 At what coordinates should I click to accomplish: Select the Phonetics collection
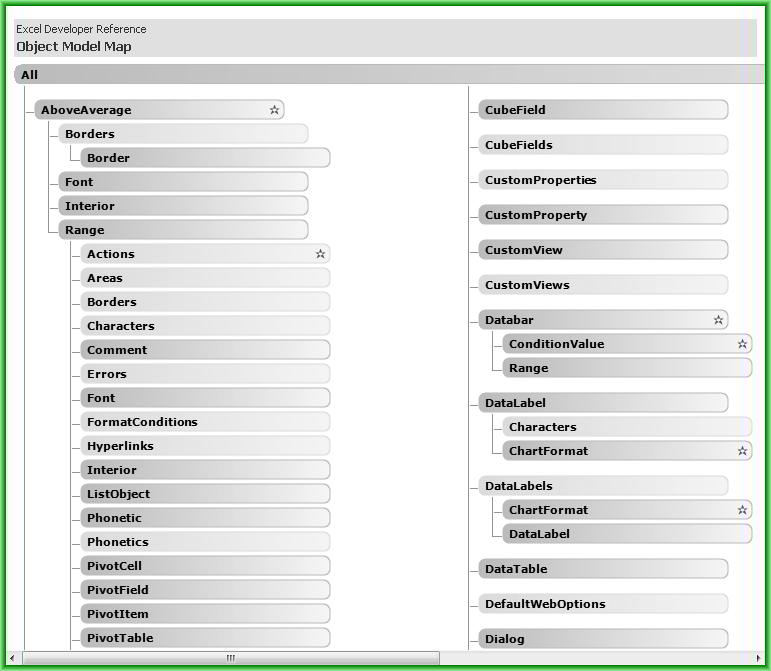pos(205,542)
